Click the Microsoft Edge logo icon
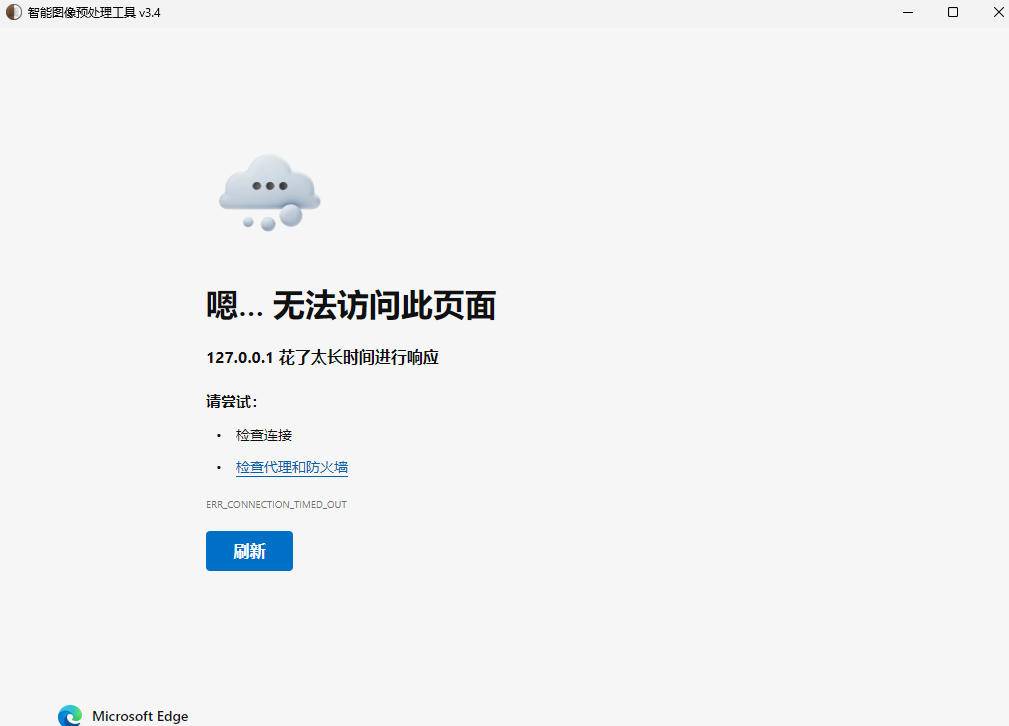This screenshot has width=1009, height=726. click(69, 716)
